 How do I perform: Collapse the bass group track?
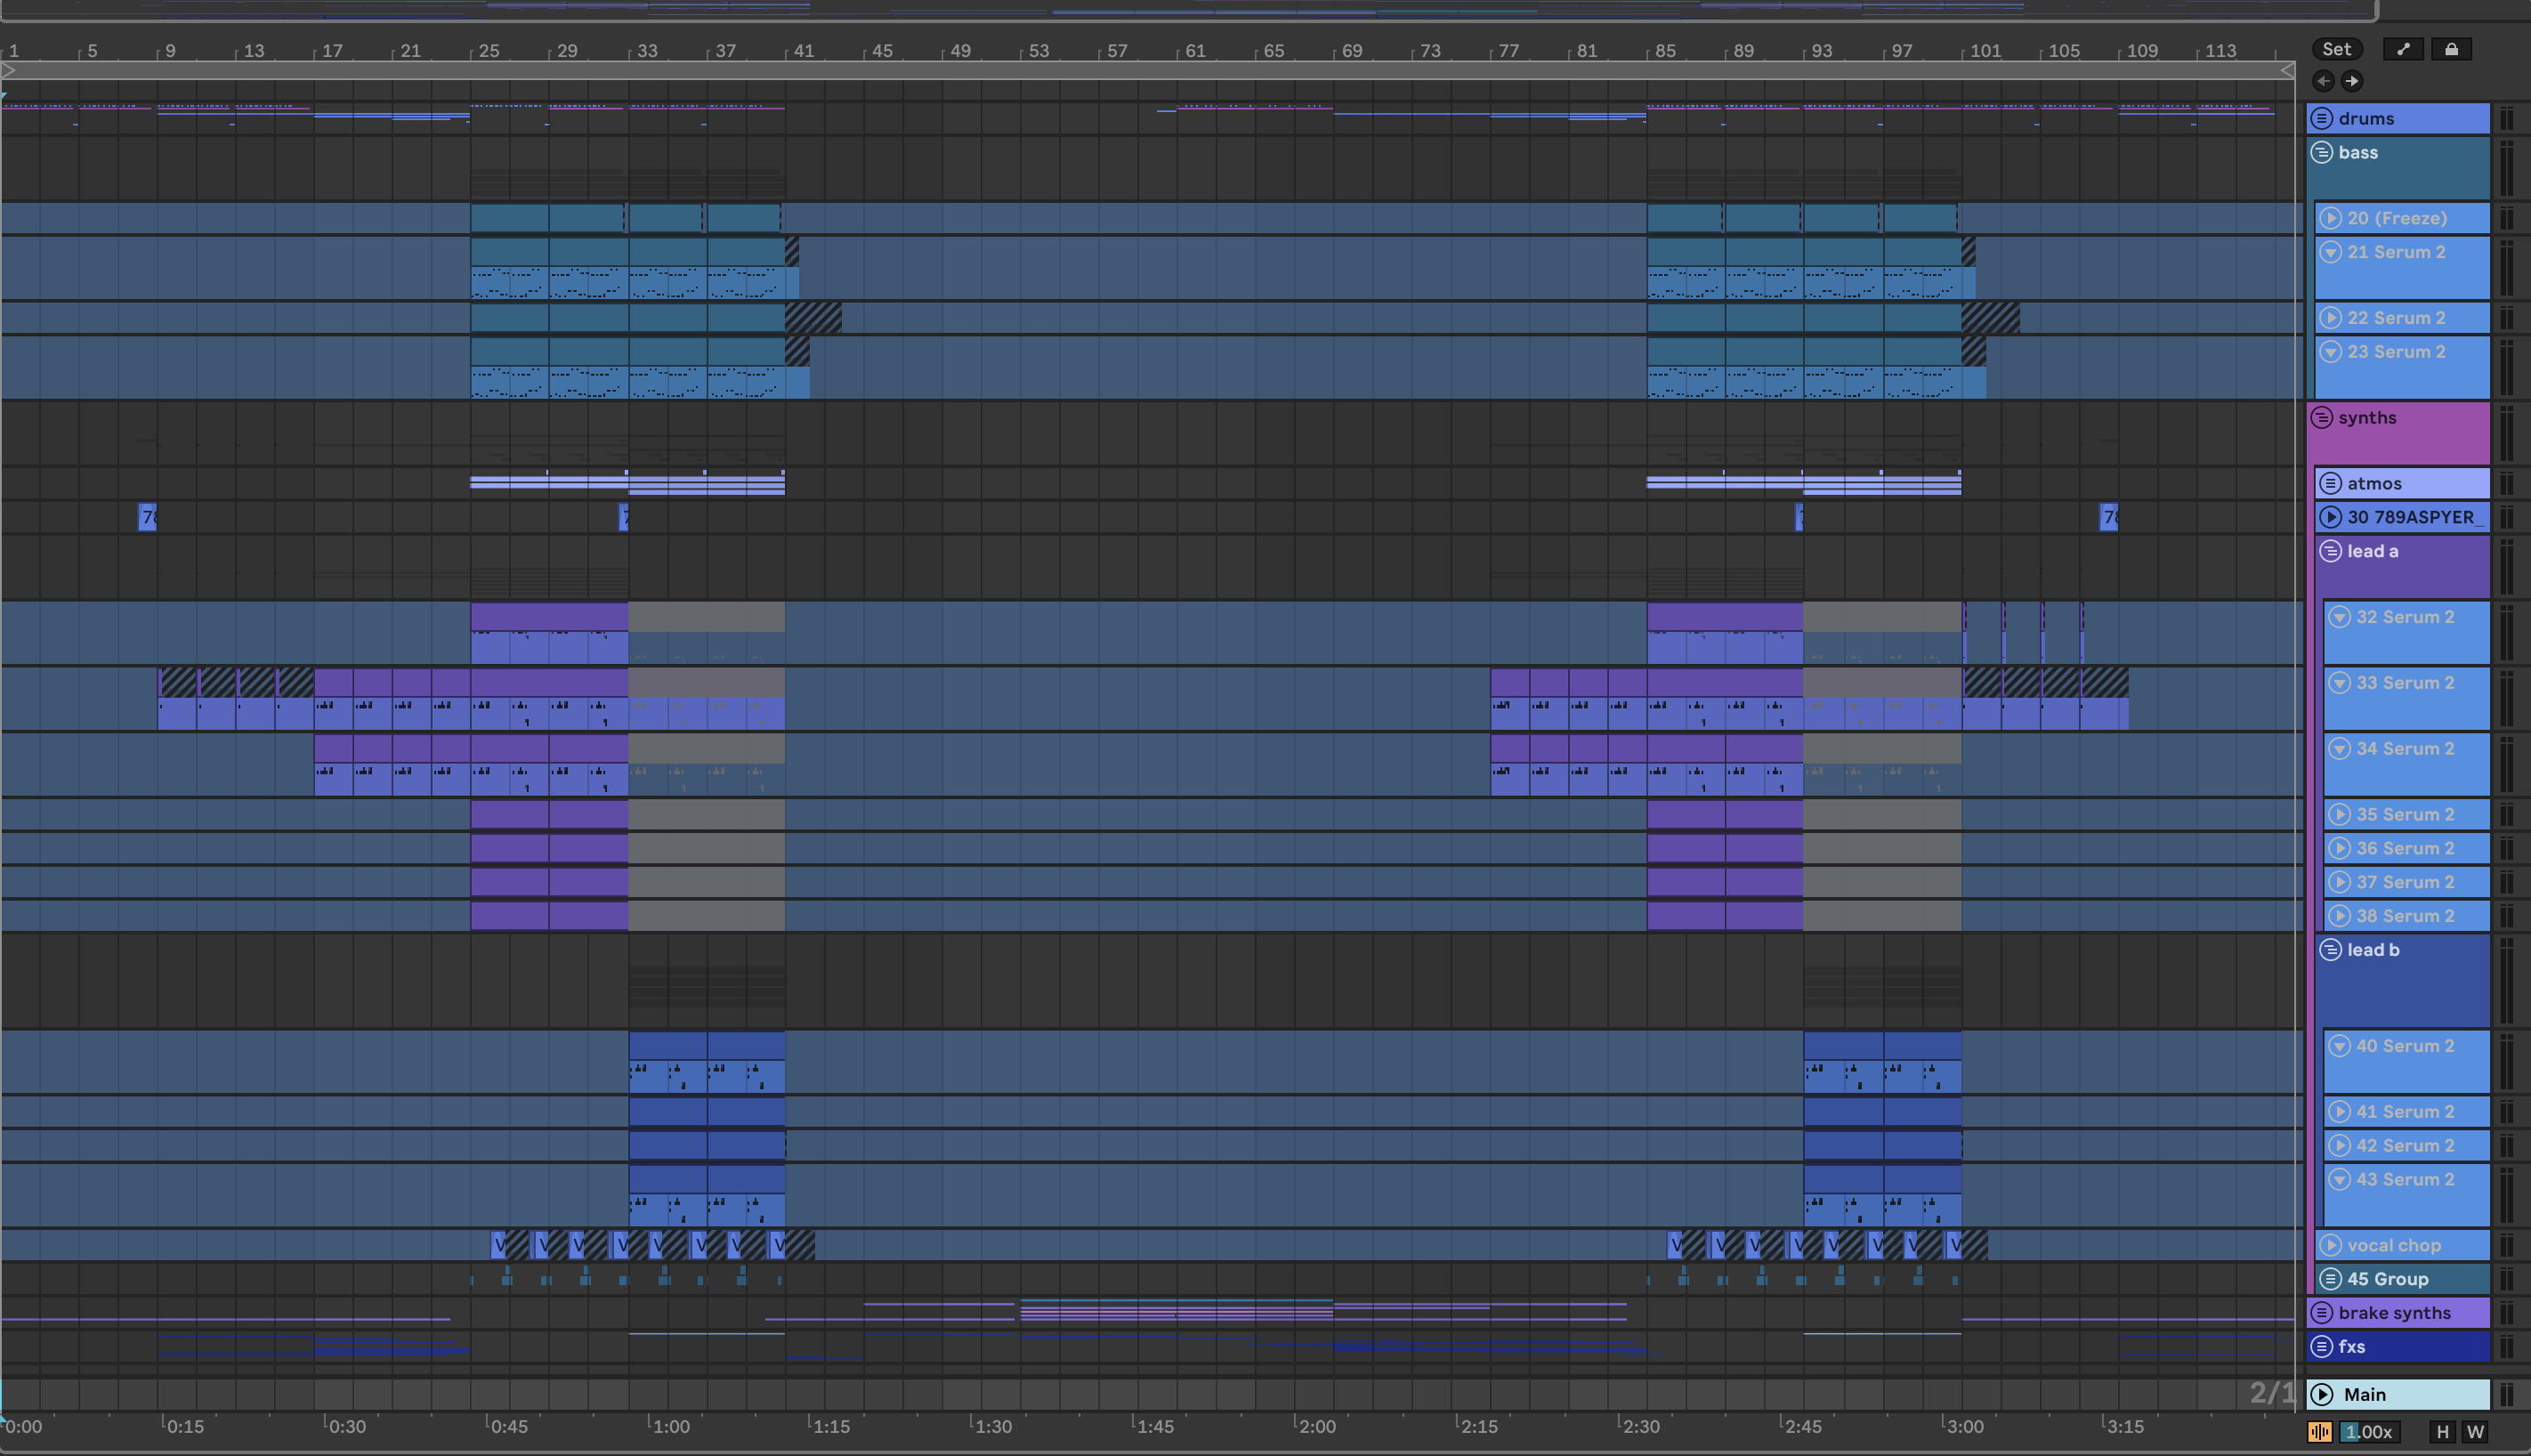click(x=2322, y=152)
